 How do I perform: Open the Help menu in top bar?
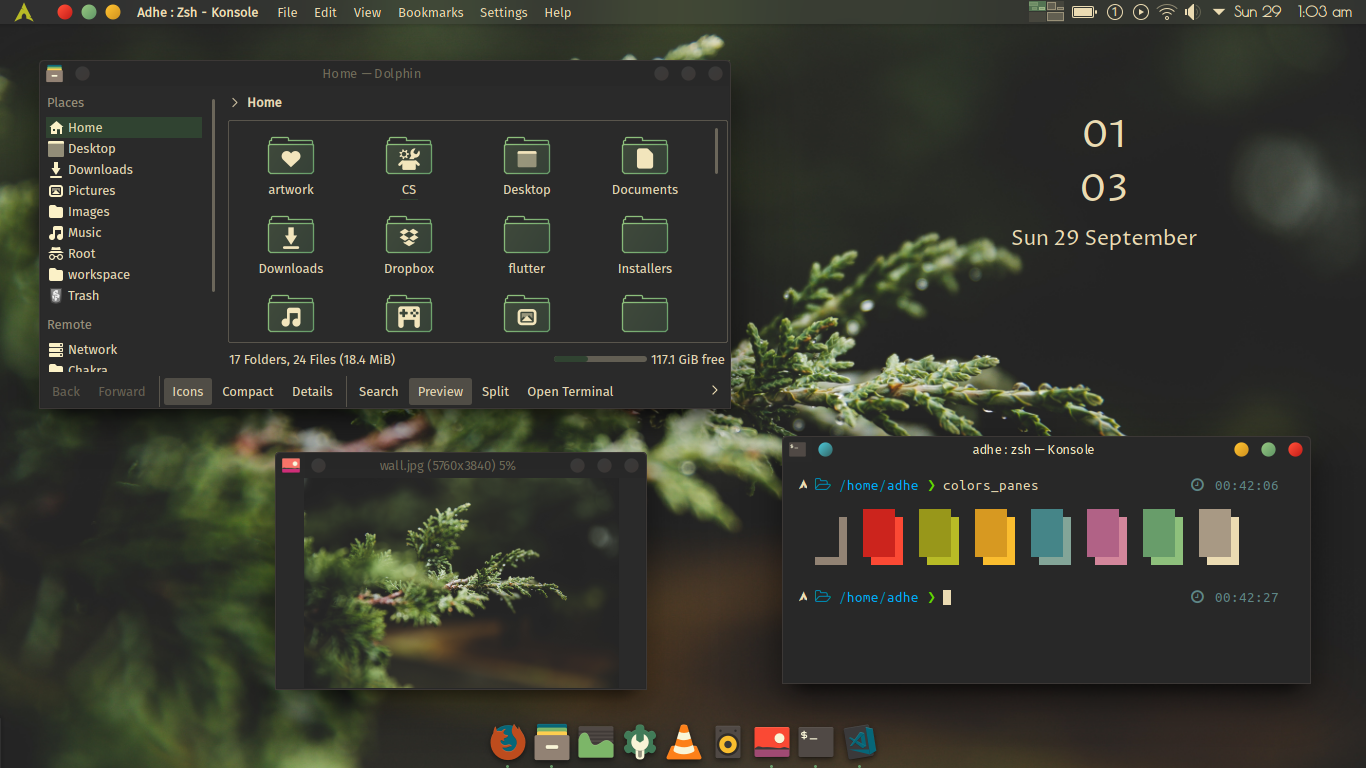click(558, 12)
